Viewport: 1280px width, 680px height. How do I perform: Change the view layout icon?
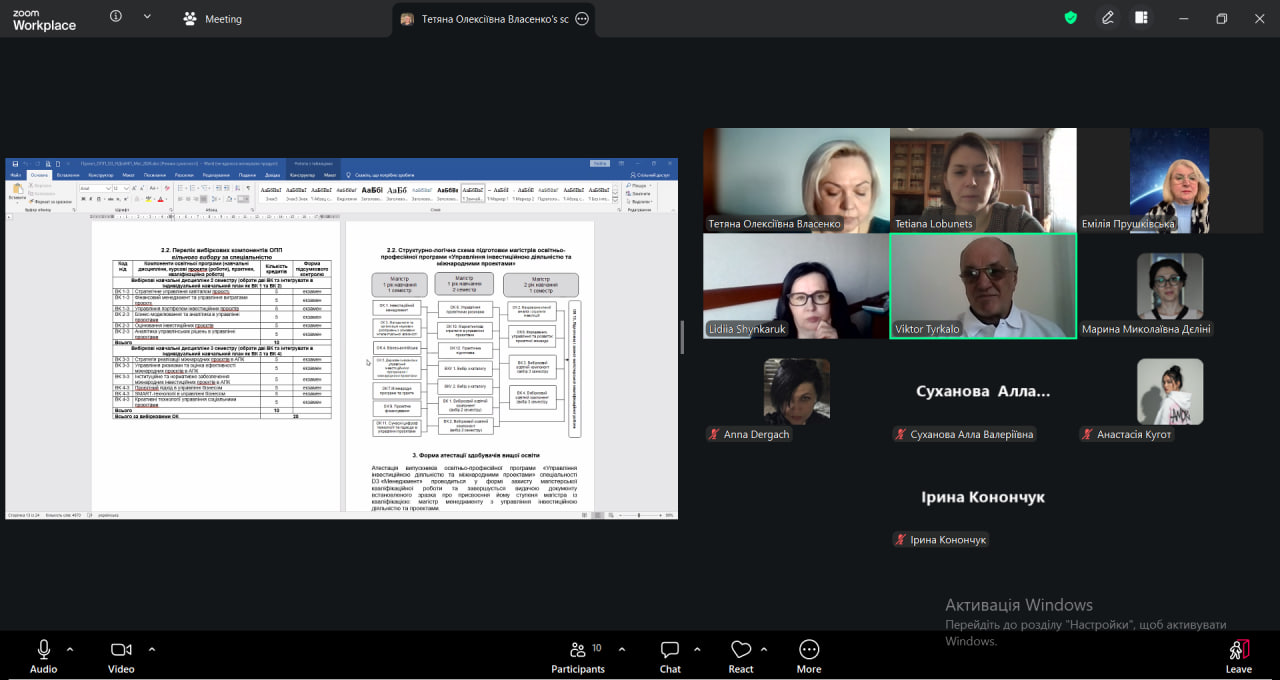[x=1141, y=18]
